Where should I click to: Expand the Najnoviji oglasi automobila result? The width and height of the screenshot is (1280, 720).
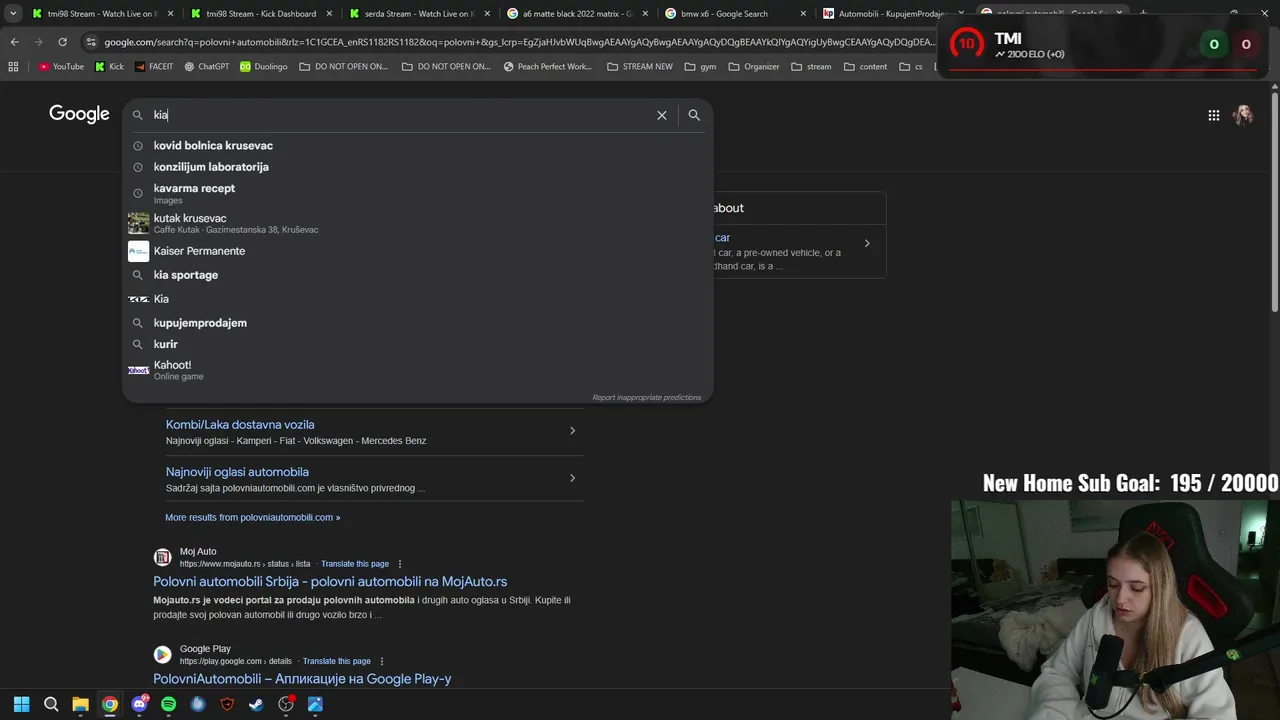(572, 478)
